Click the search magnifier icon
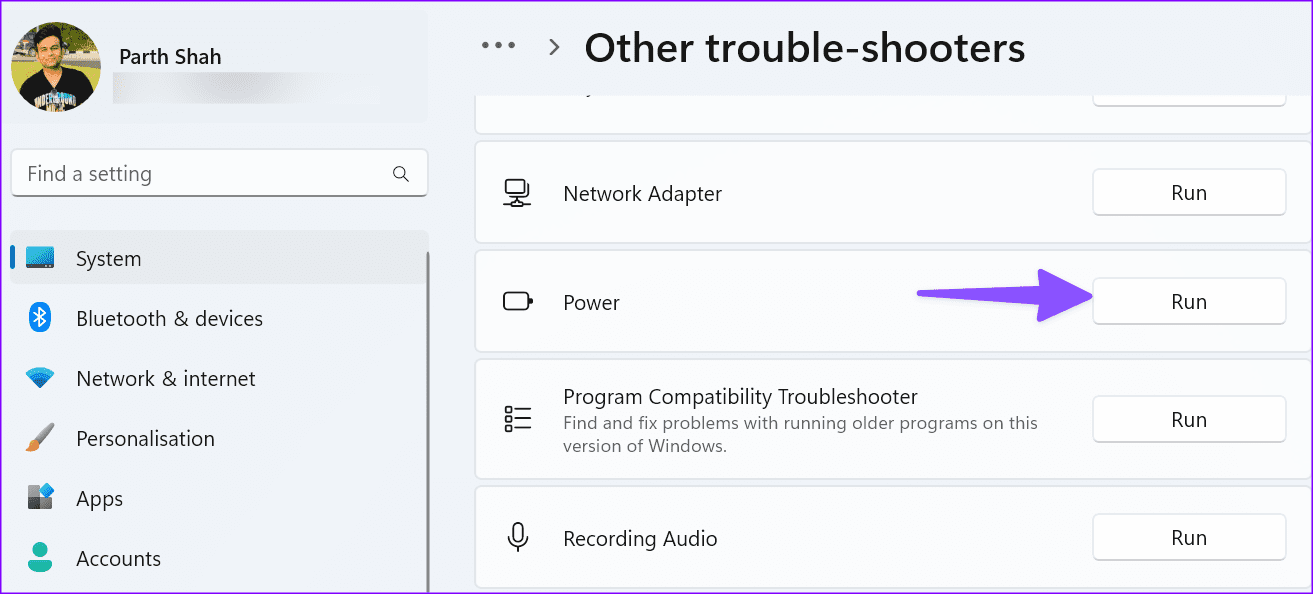This screenshot has width=1313, height=594. pyautogui.click(x=401, y=174)
